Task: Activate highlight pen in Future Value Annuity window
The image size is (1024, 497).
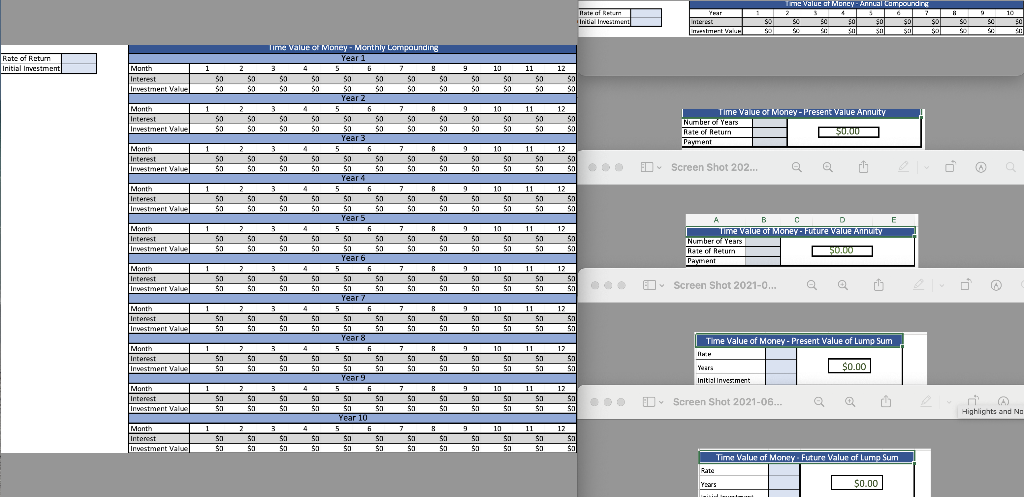Action: point(903,167)
